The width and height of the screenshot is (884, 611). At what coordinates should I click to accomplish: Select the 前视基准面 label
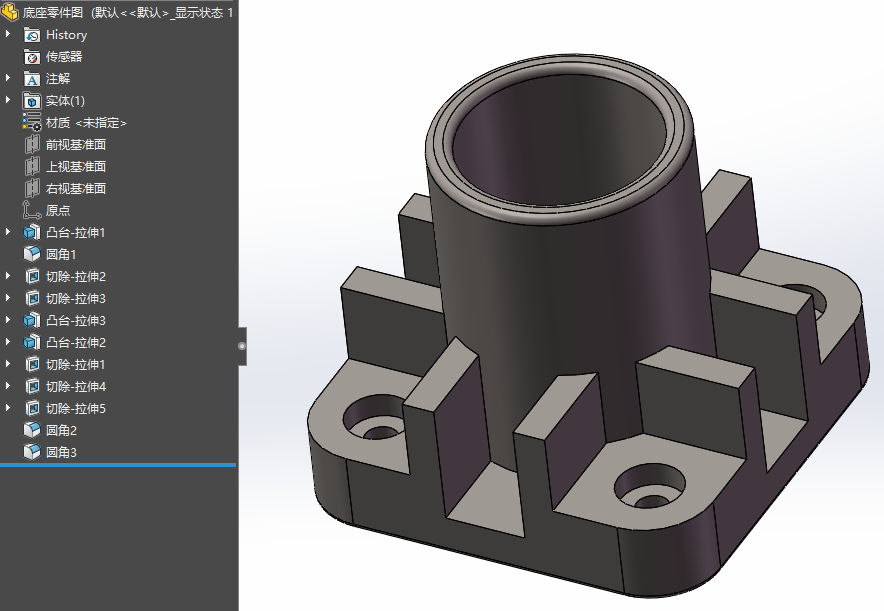76,145
